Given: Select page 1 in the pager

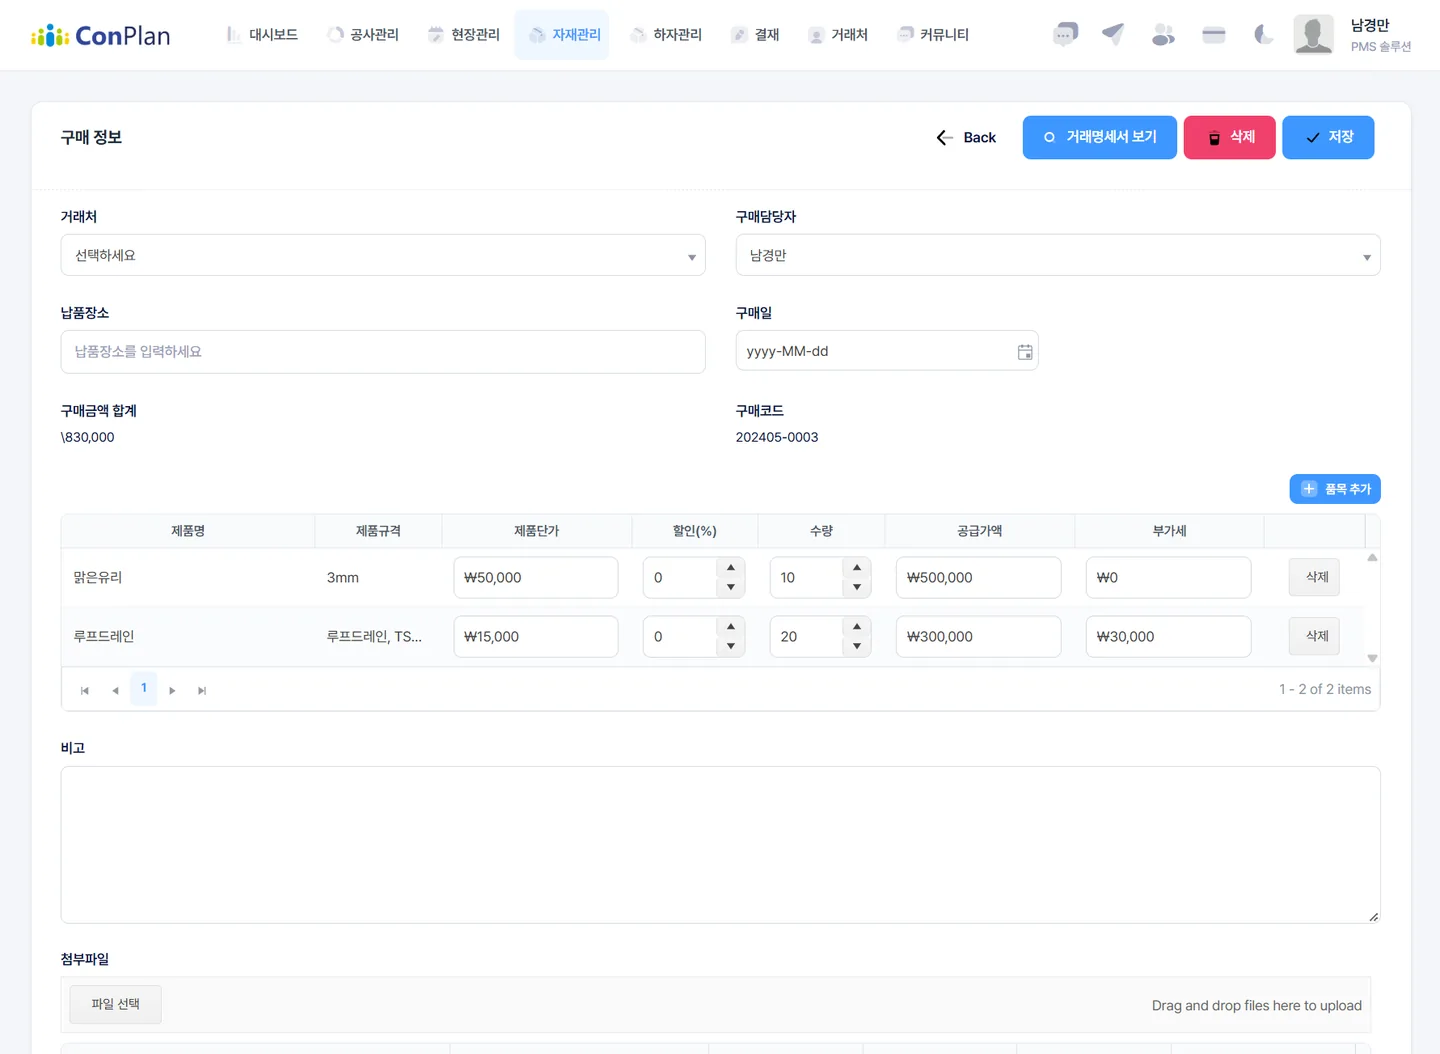Looking at the screenshot, I should click(x=144, y=688).
